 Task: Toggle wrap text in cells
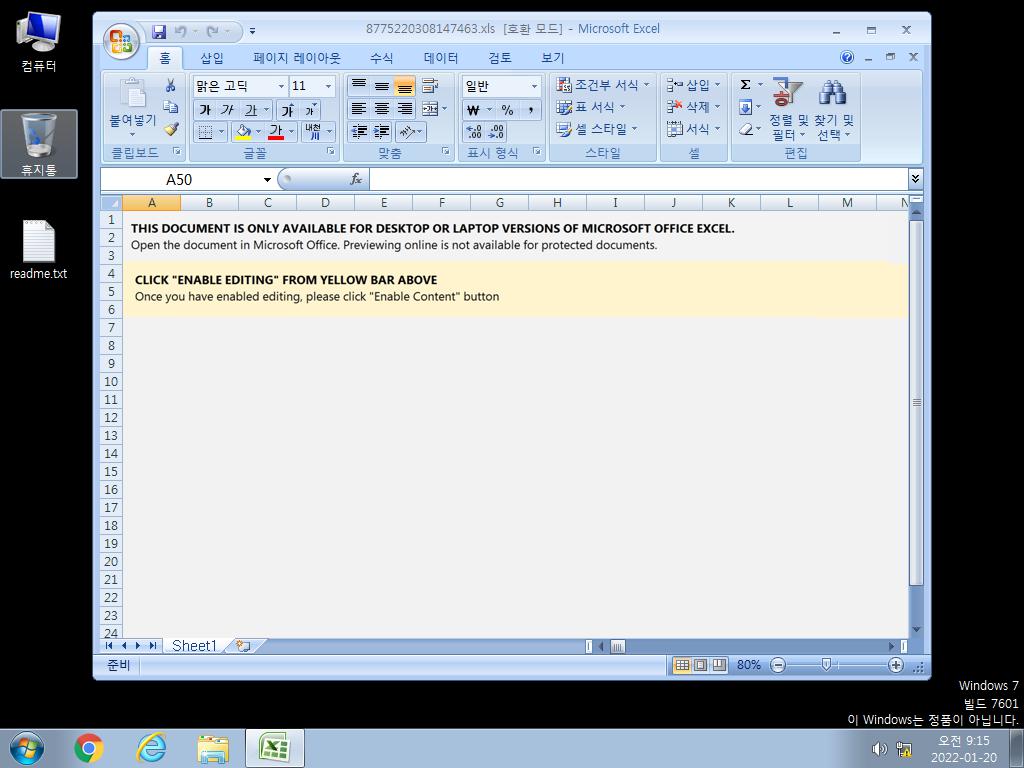430,86
